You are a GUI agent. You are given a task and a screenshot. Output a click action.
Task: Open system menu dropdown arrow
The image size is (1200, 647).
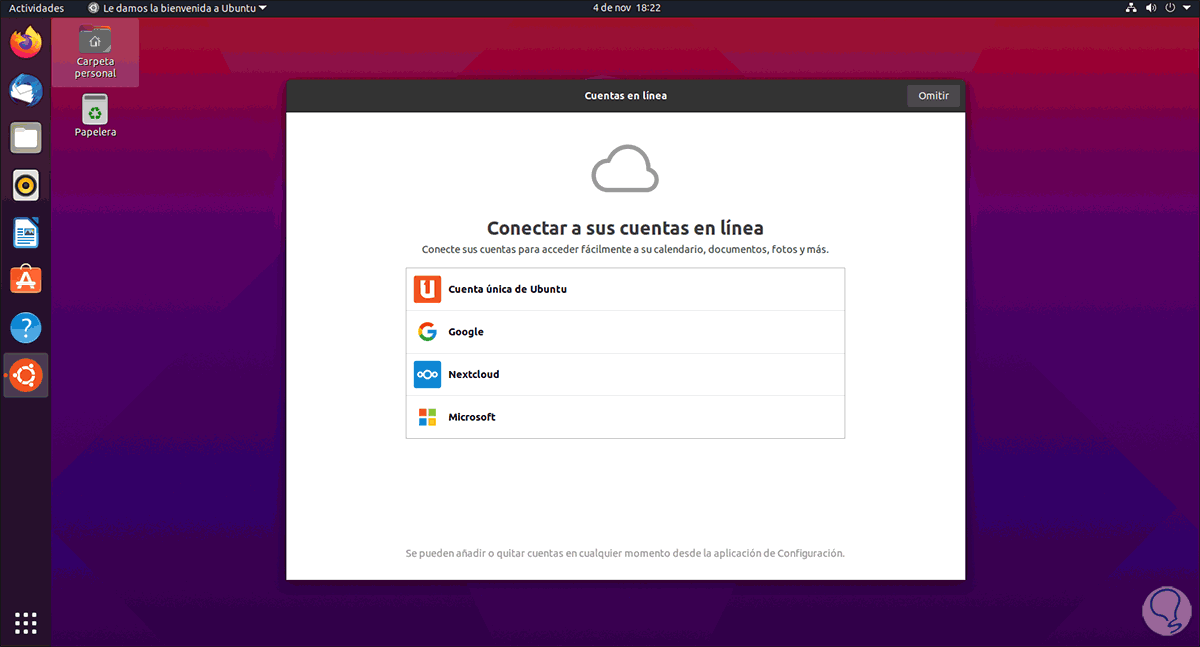coord(1188,8)
